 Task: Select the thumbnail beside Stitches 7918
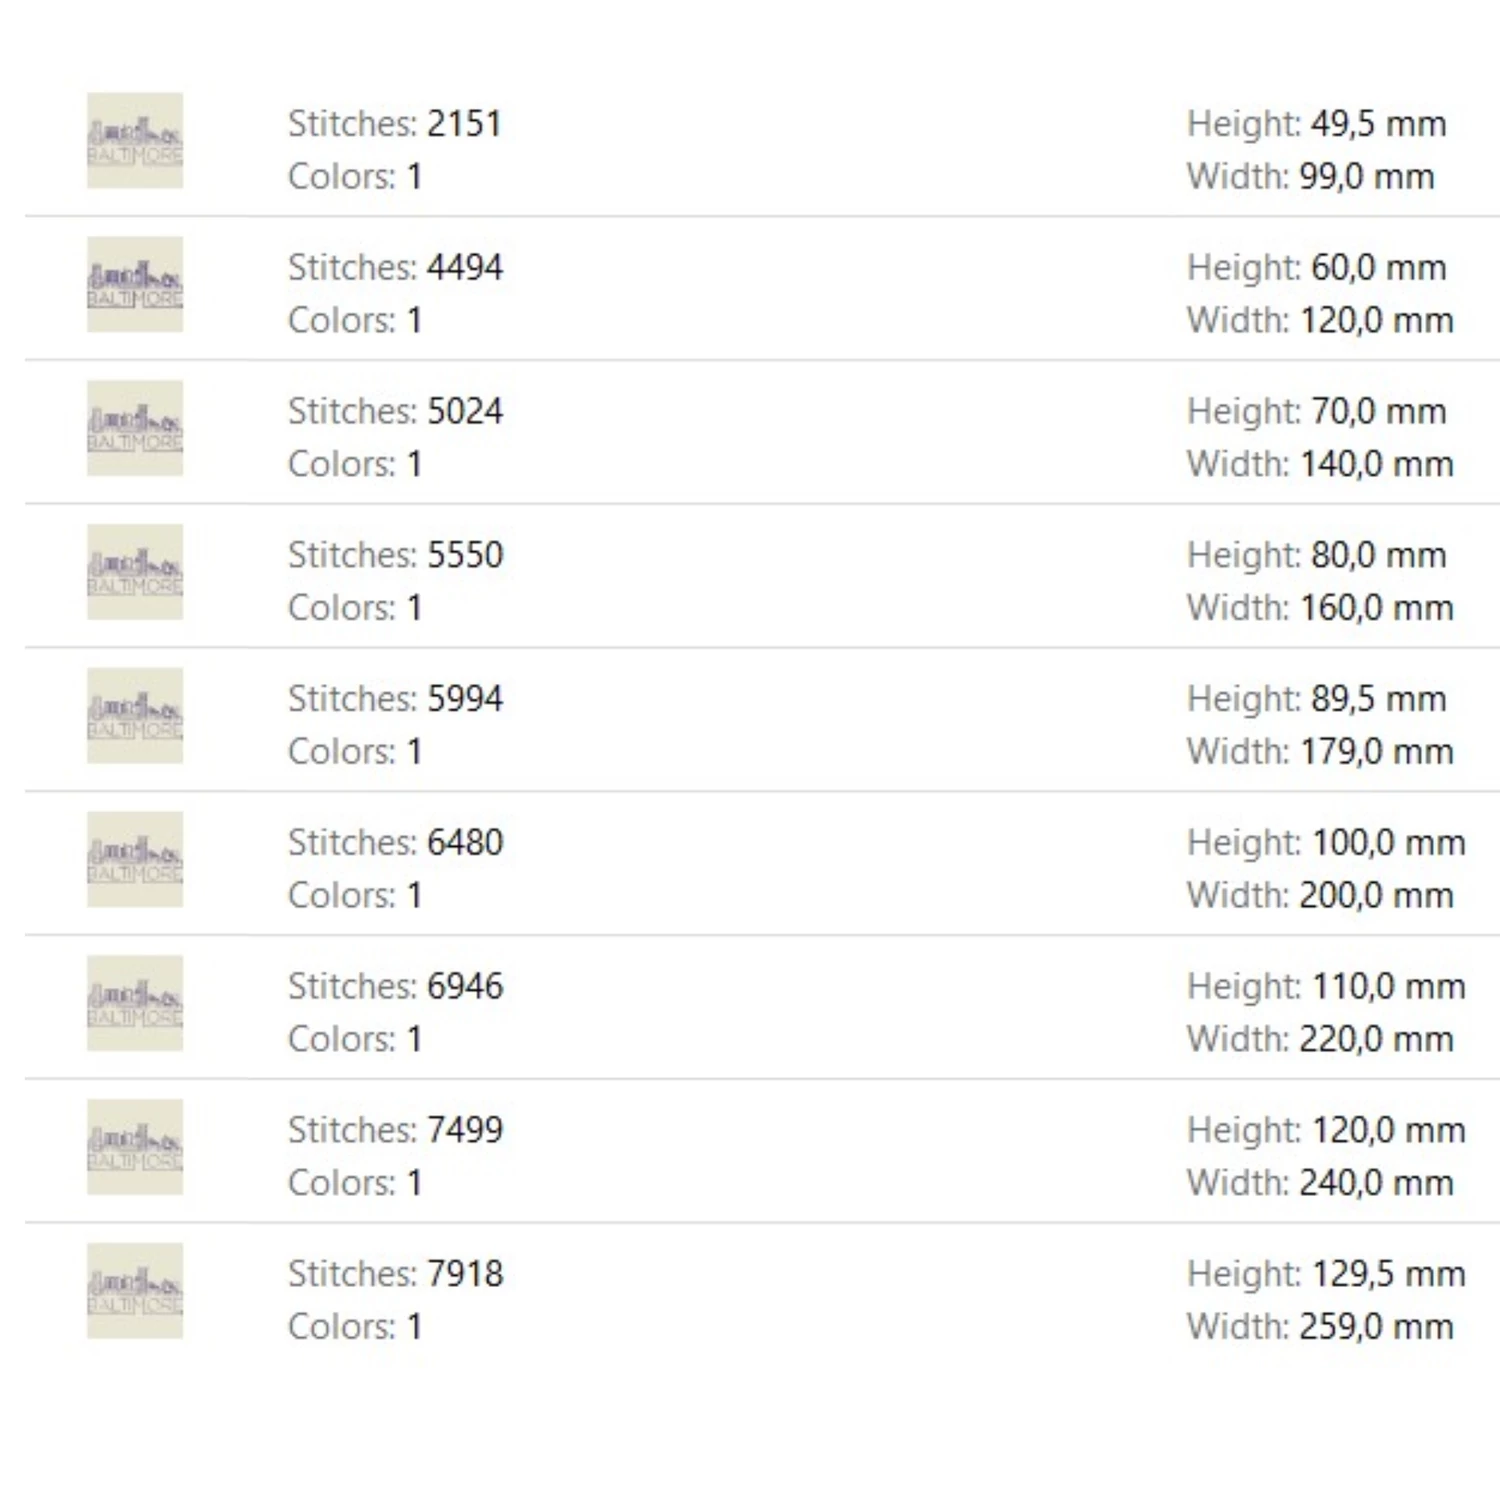tap(135, 1290)
